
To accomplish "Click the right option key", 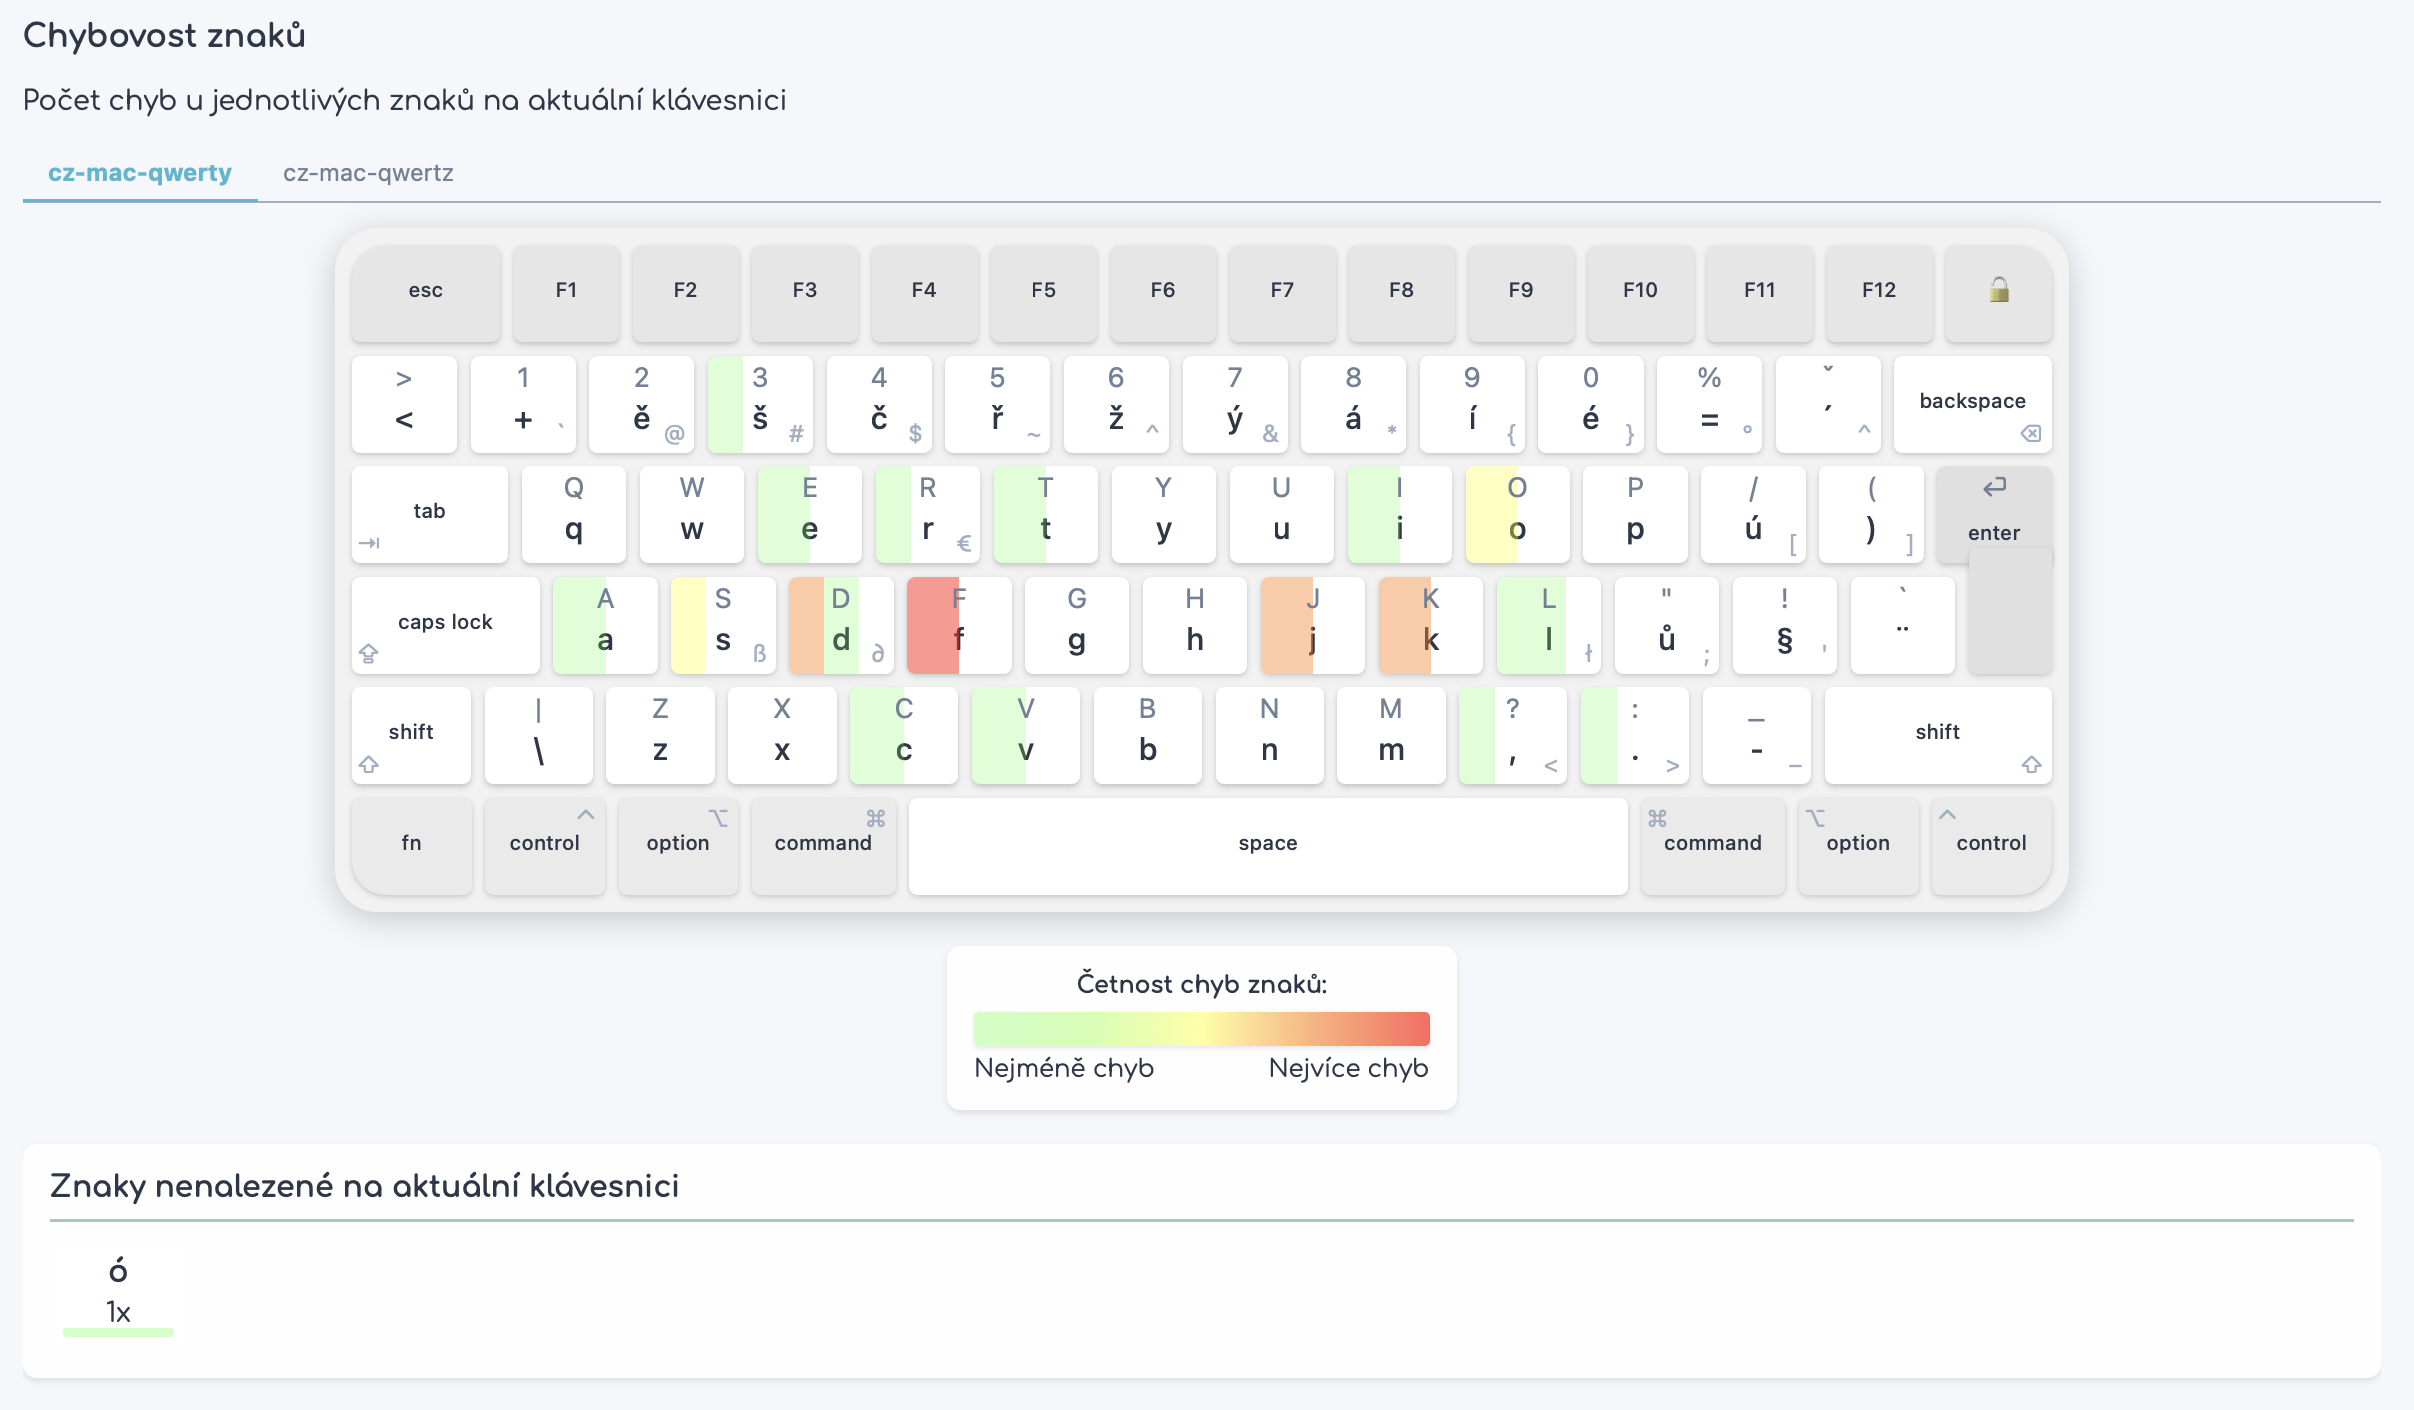I will tap(1857, 844).
